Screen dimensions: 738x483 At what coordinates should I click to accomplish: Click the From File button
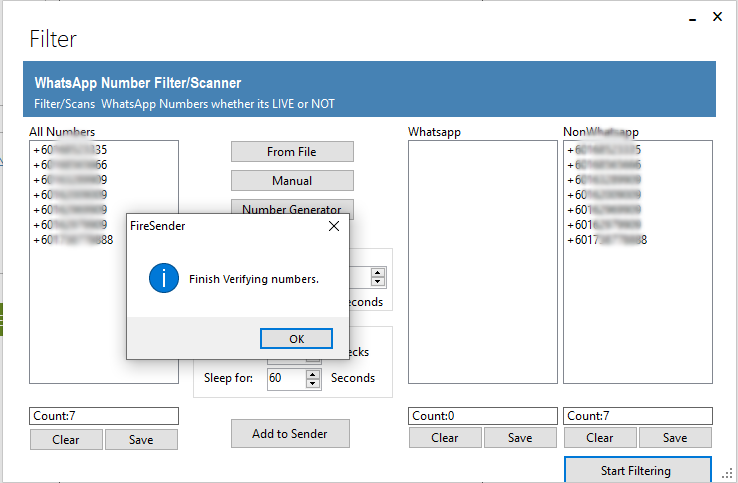[x=292, y=152]
